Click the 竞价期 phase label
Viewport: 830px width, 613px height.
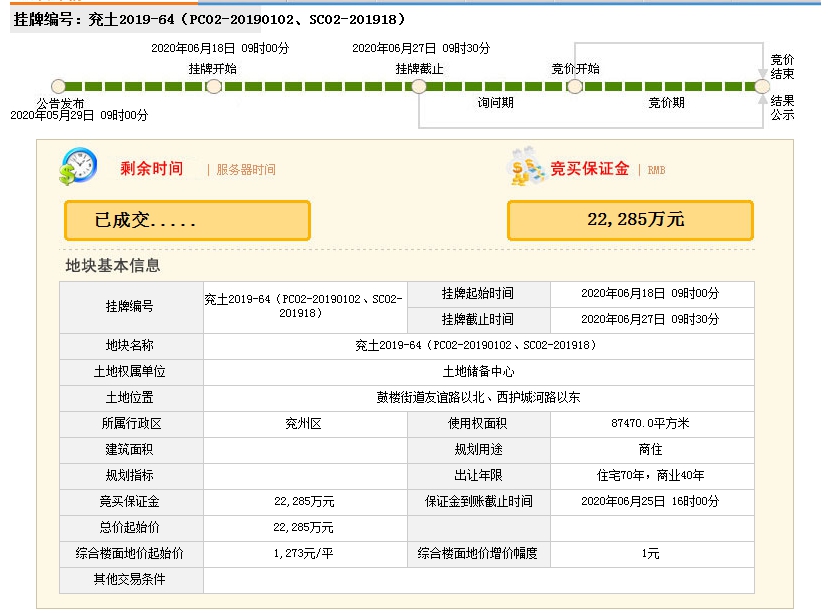(x=666, y=103)
